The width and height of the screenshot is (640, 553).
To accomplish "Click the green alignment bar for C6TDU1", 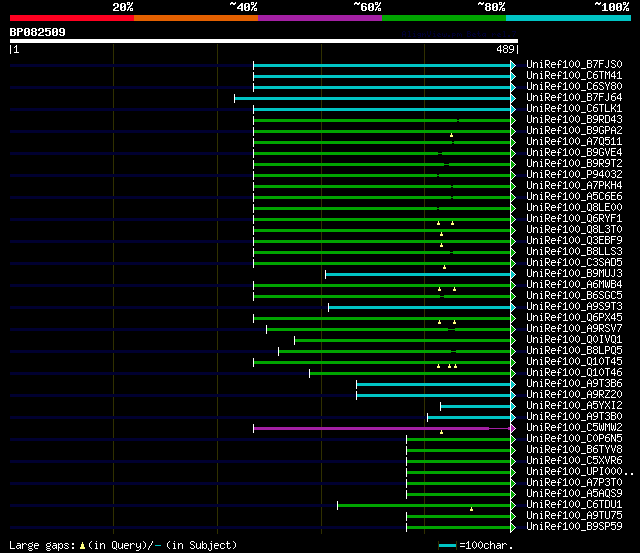I will coord(424,506).
